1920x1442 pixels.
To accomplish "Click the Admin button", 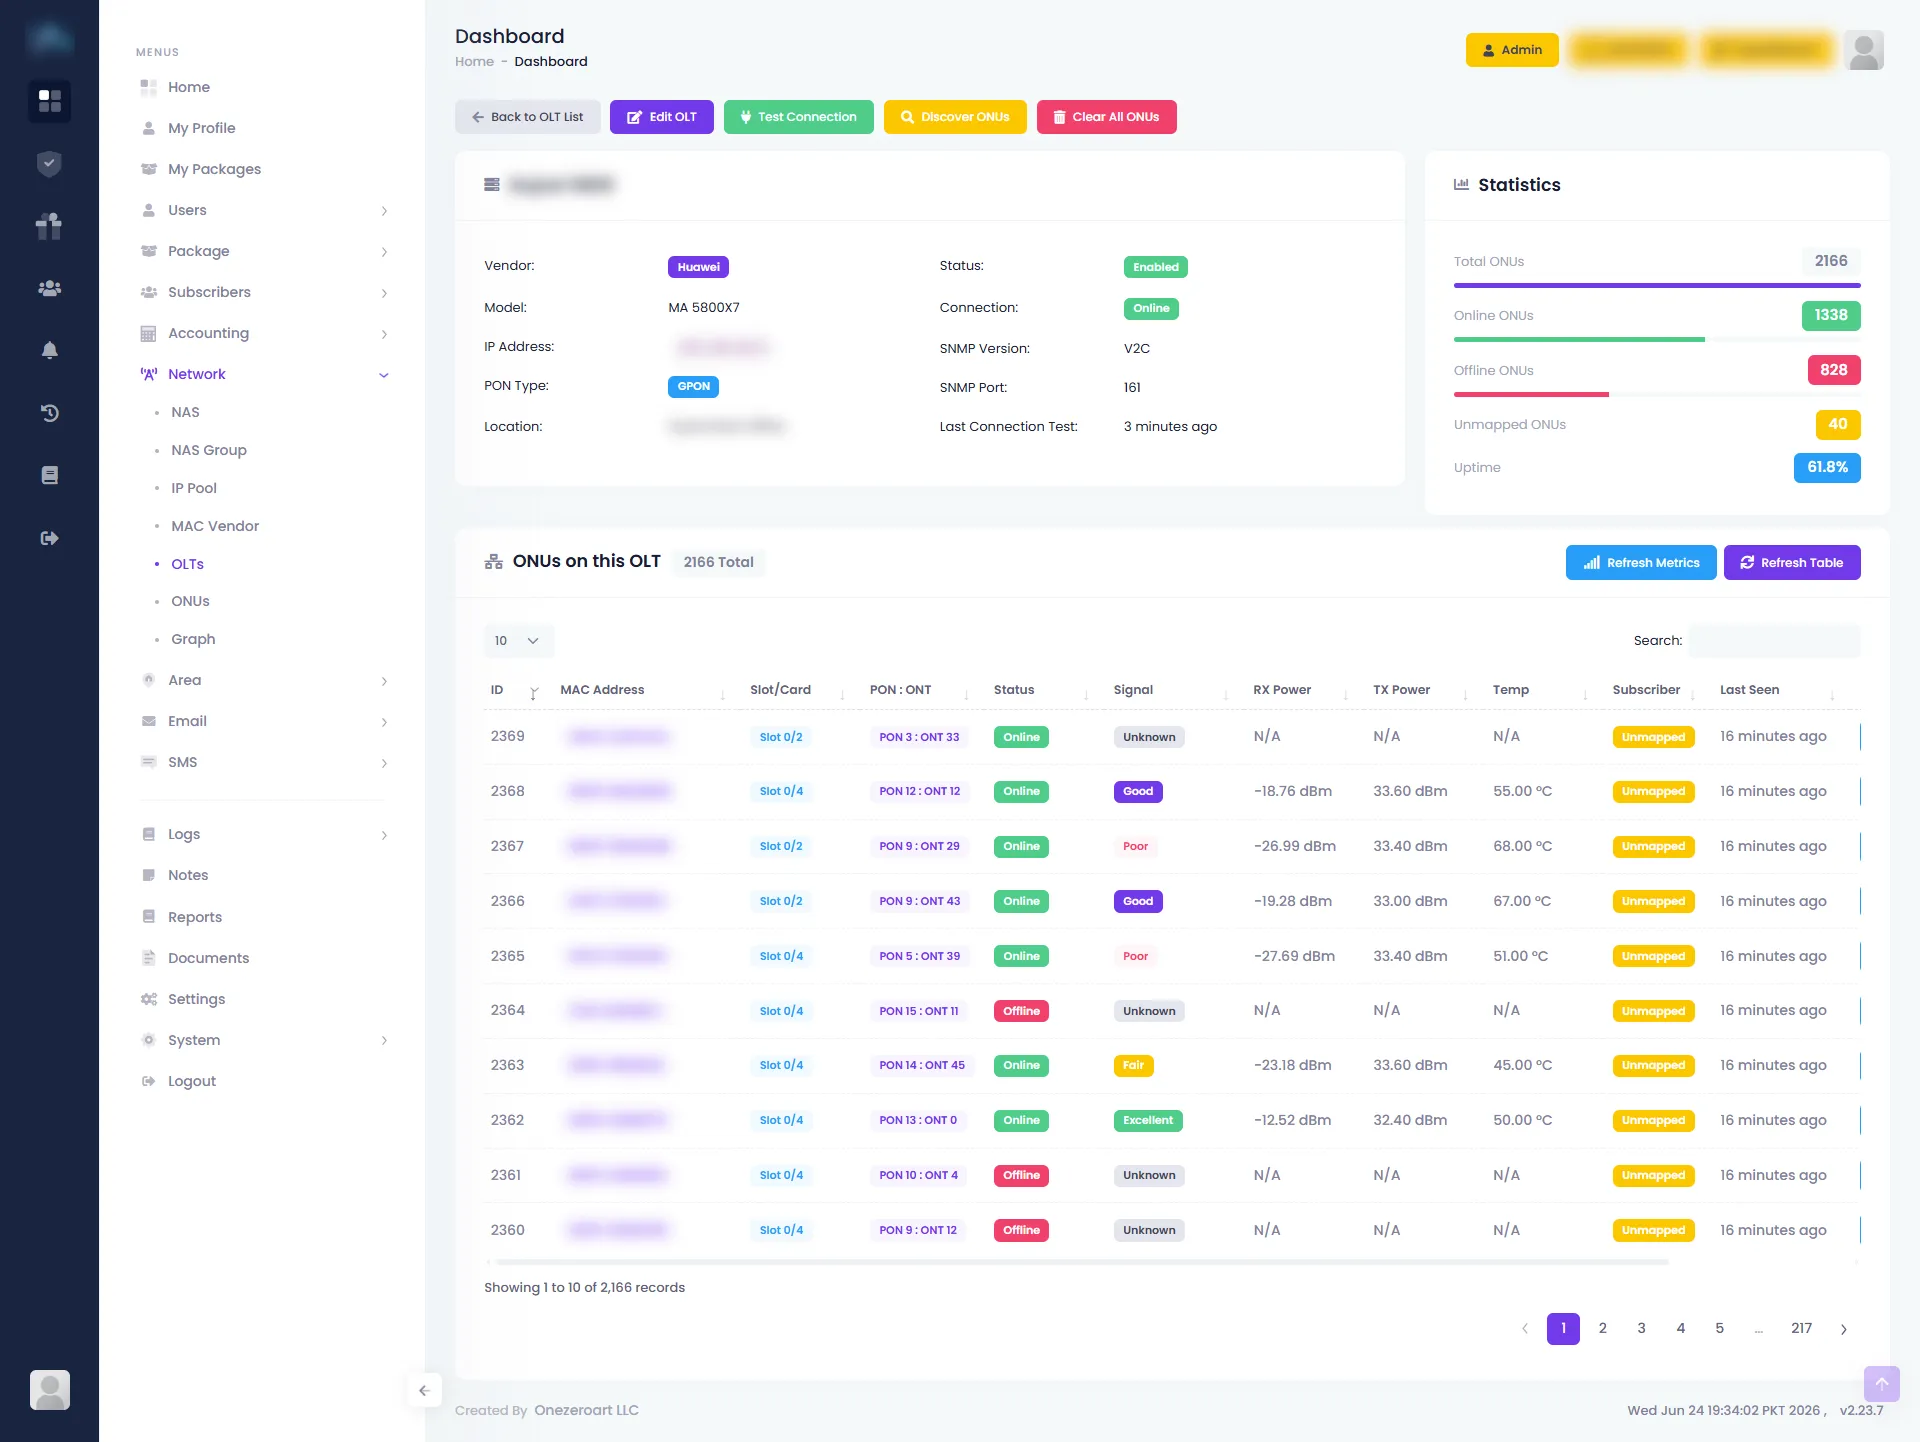I will 1512,50.
